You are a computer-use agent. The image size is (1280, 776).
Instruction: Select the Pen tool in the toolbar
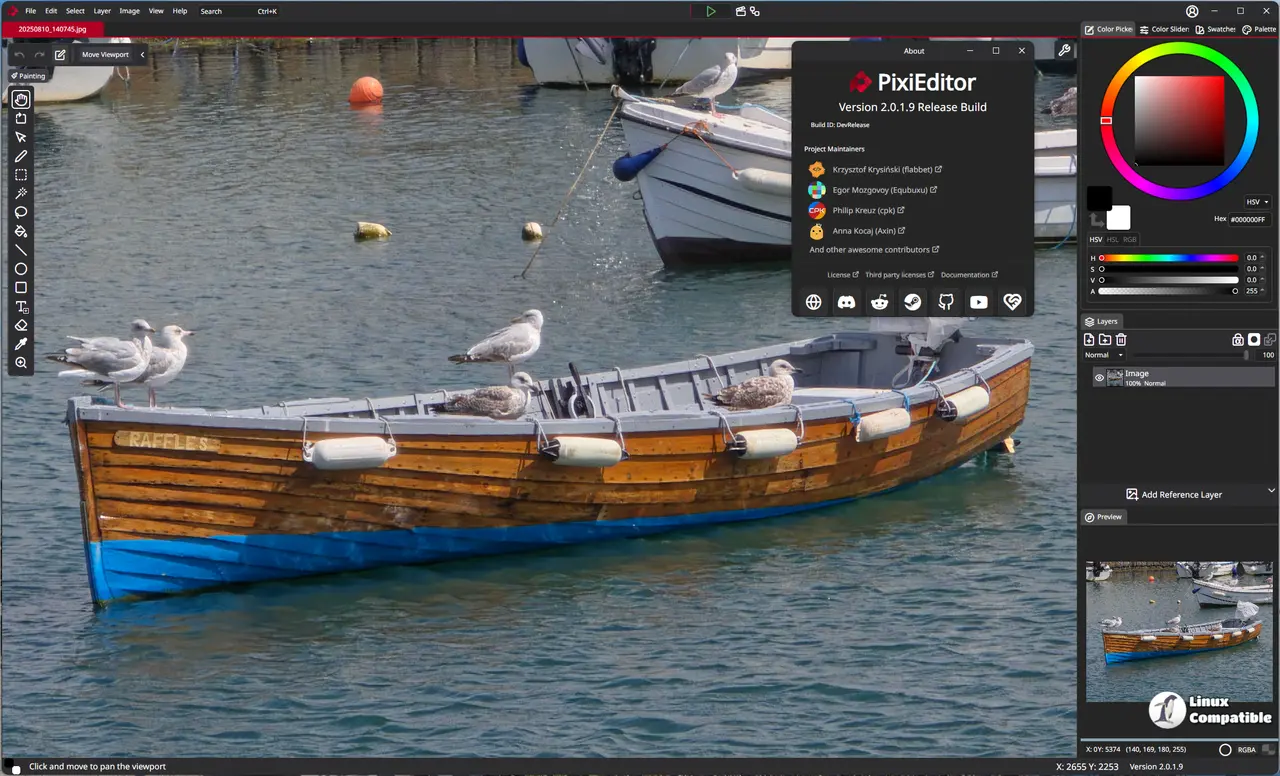click(21, 156)
